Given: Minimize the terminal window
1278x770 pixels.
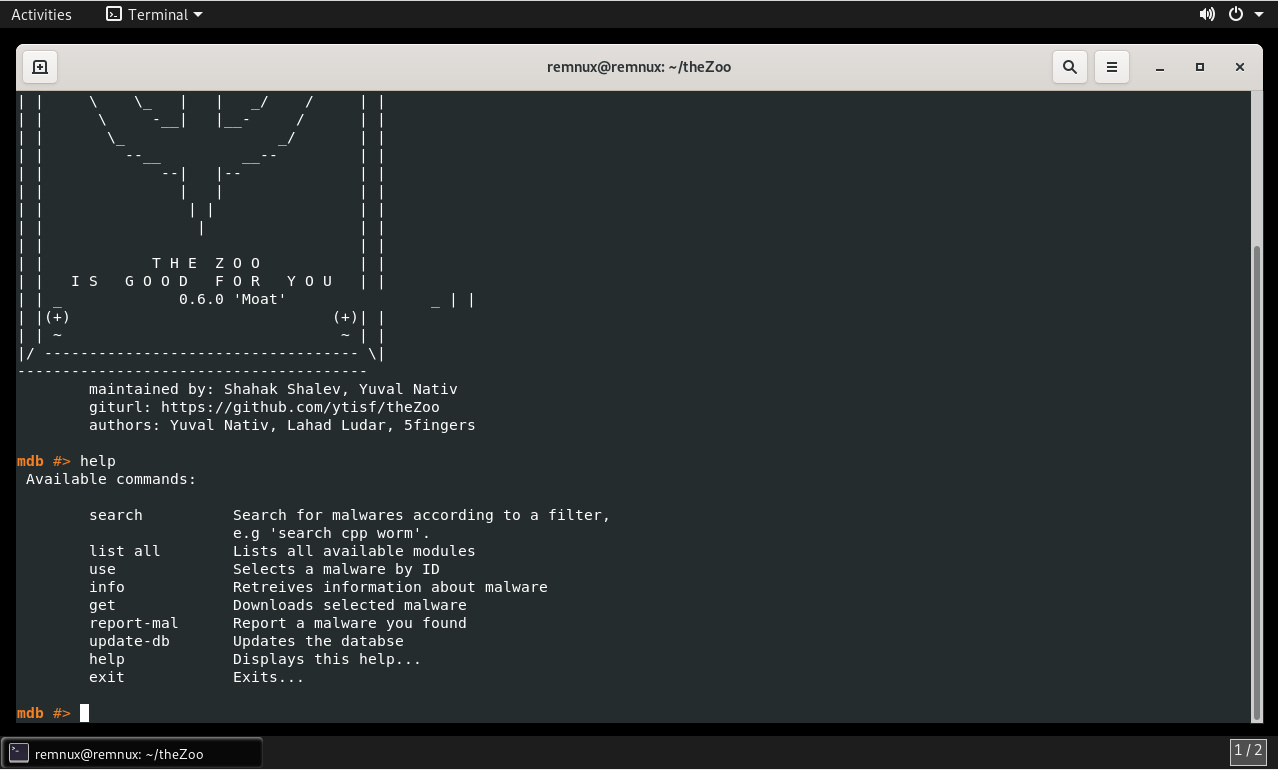Looking at the screenshot, I should (x=1159, y=67).
